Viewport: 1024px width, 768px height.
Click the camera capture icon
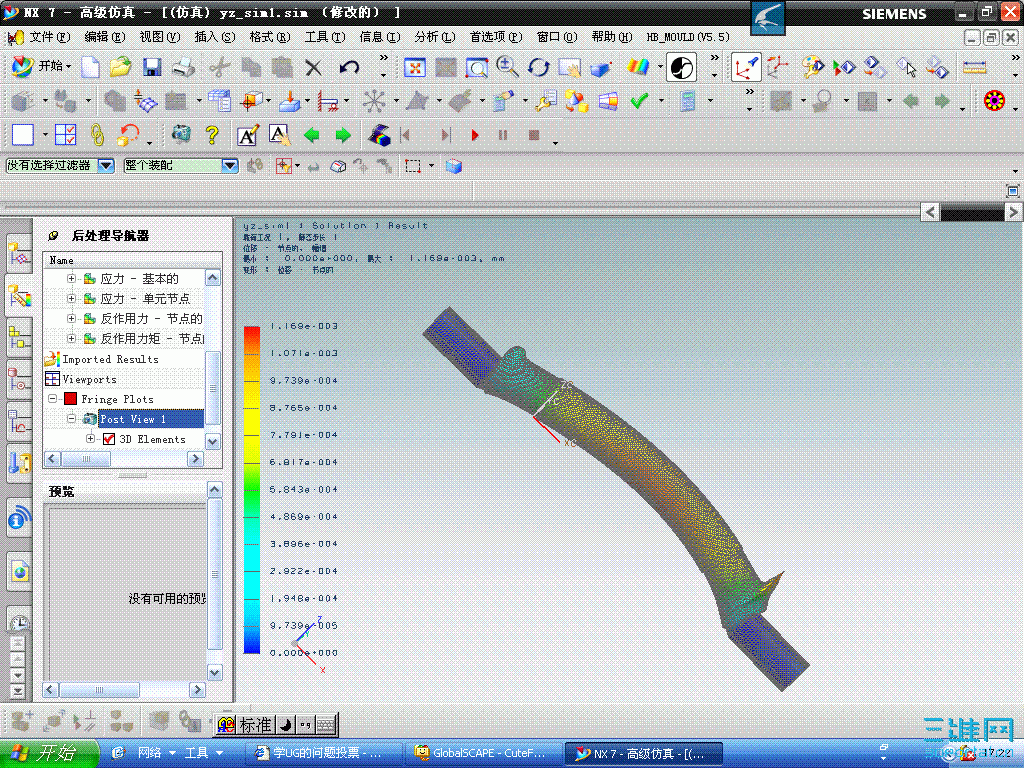tap(181, 135)
